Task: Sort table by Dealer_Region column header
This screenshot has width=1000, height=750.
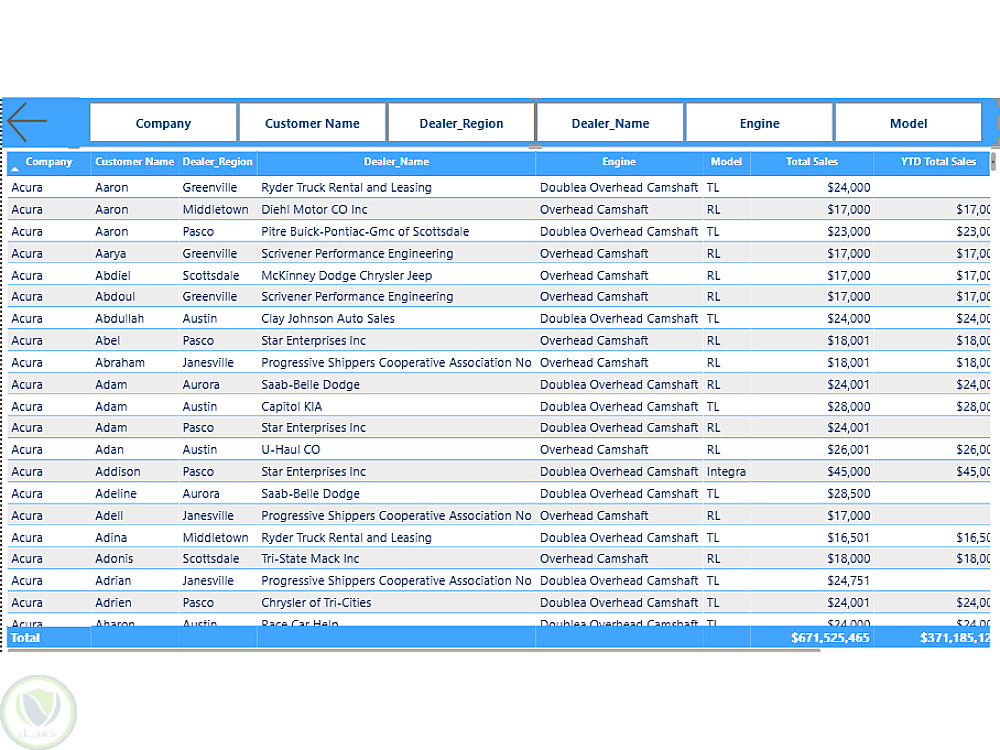Action: [x=217, y=162]
